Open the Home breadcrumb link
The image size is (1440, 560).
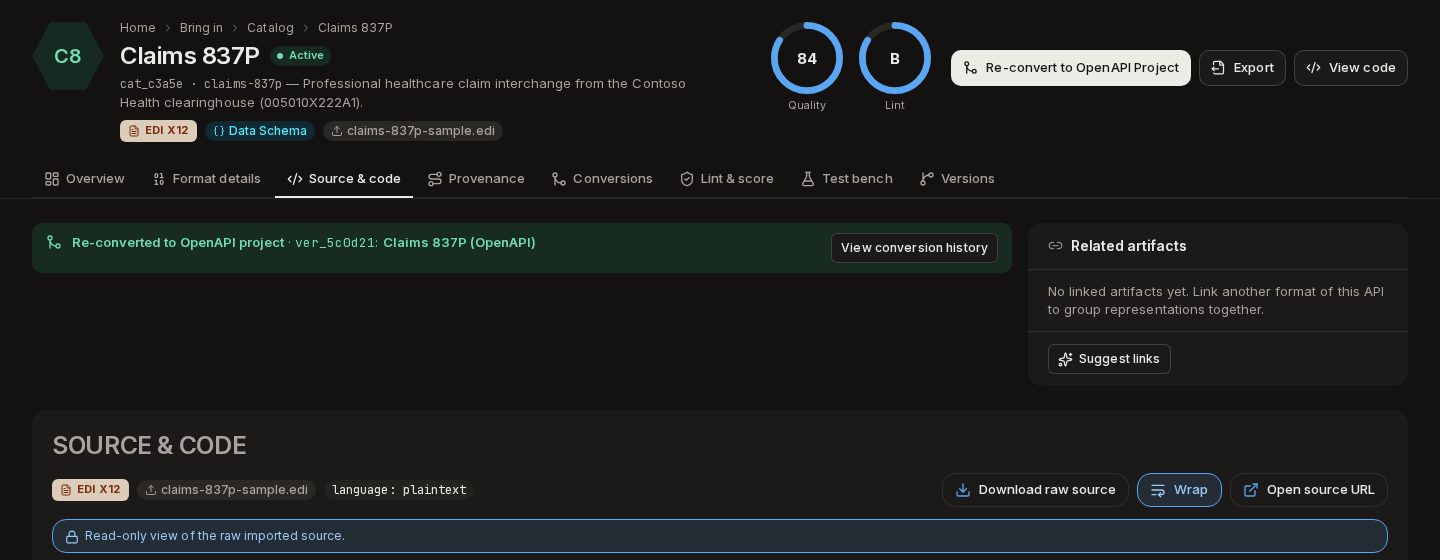pos(138,28)
